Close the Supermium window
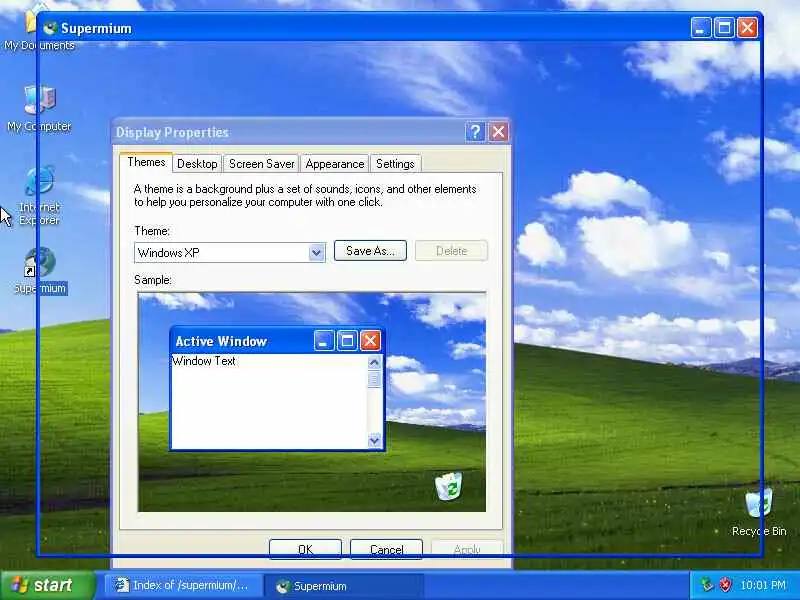 click(747, 28)
